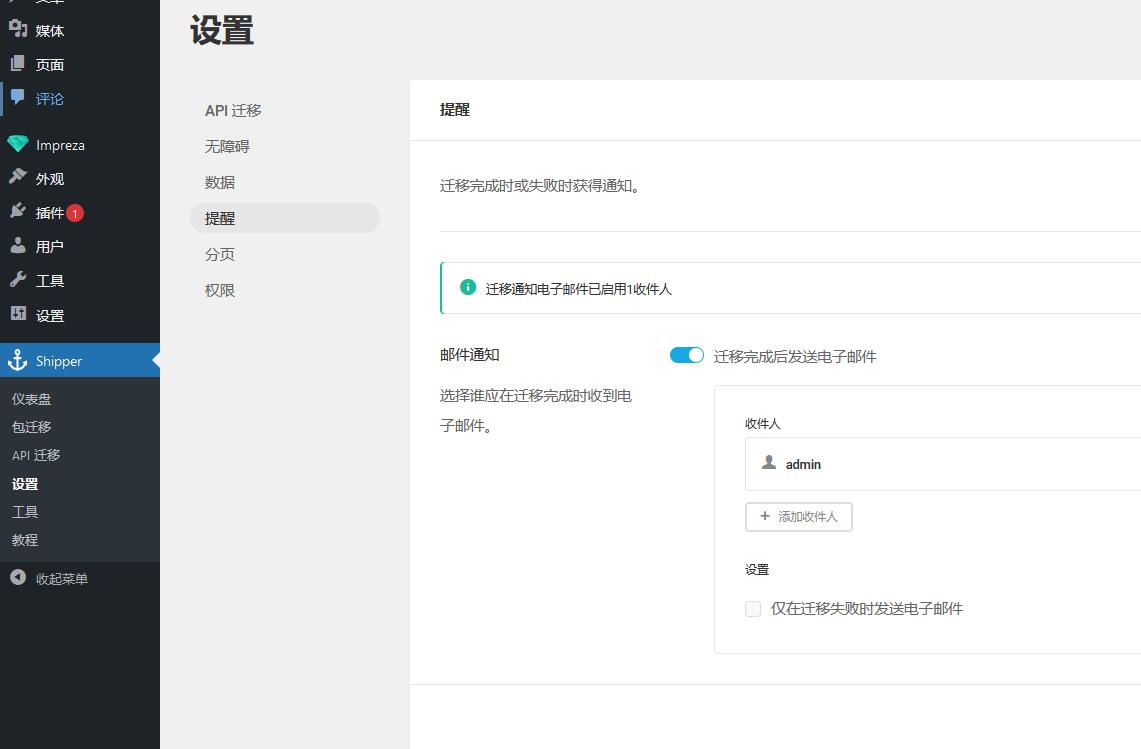Open Appearance (外观) brush icon
The width and height of the screenshot is (1141, 749).
[x=18, y=178]
